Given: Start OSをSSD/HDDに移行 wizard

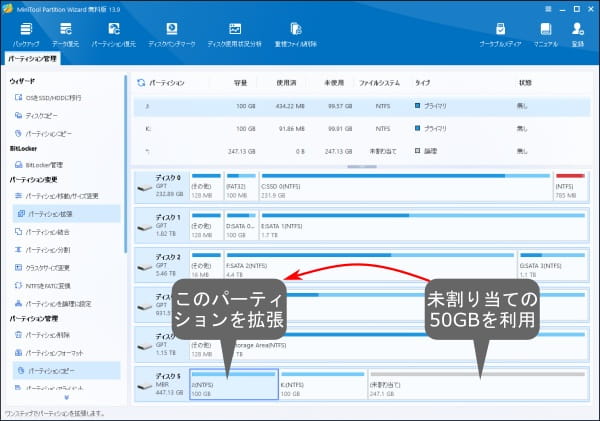Looking at the screenshot, I should point(48,98).
